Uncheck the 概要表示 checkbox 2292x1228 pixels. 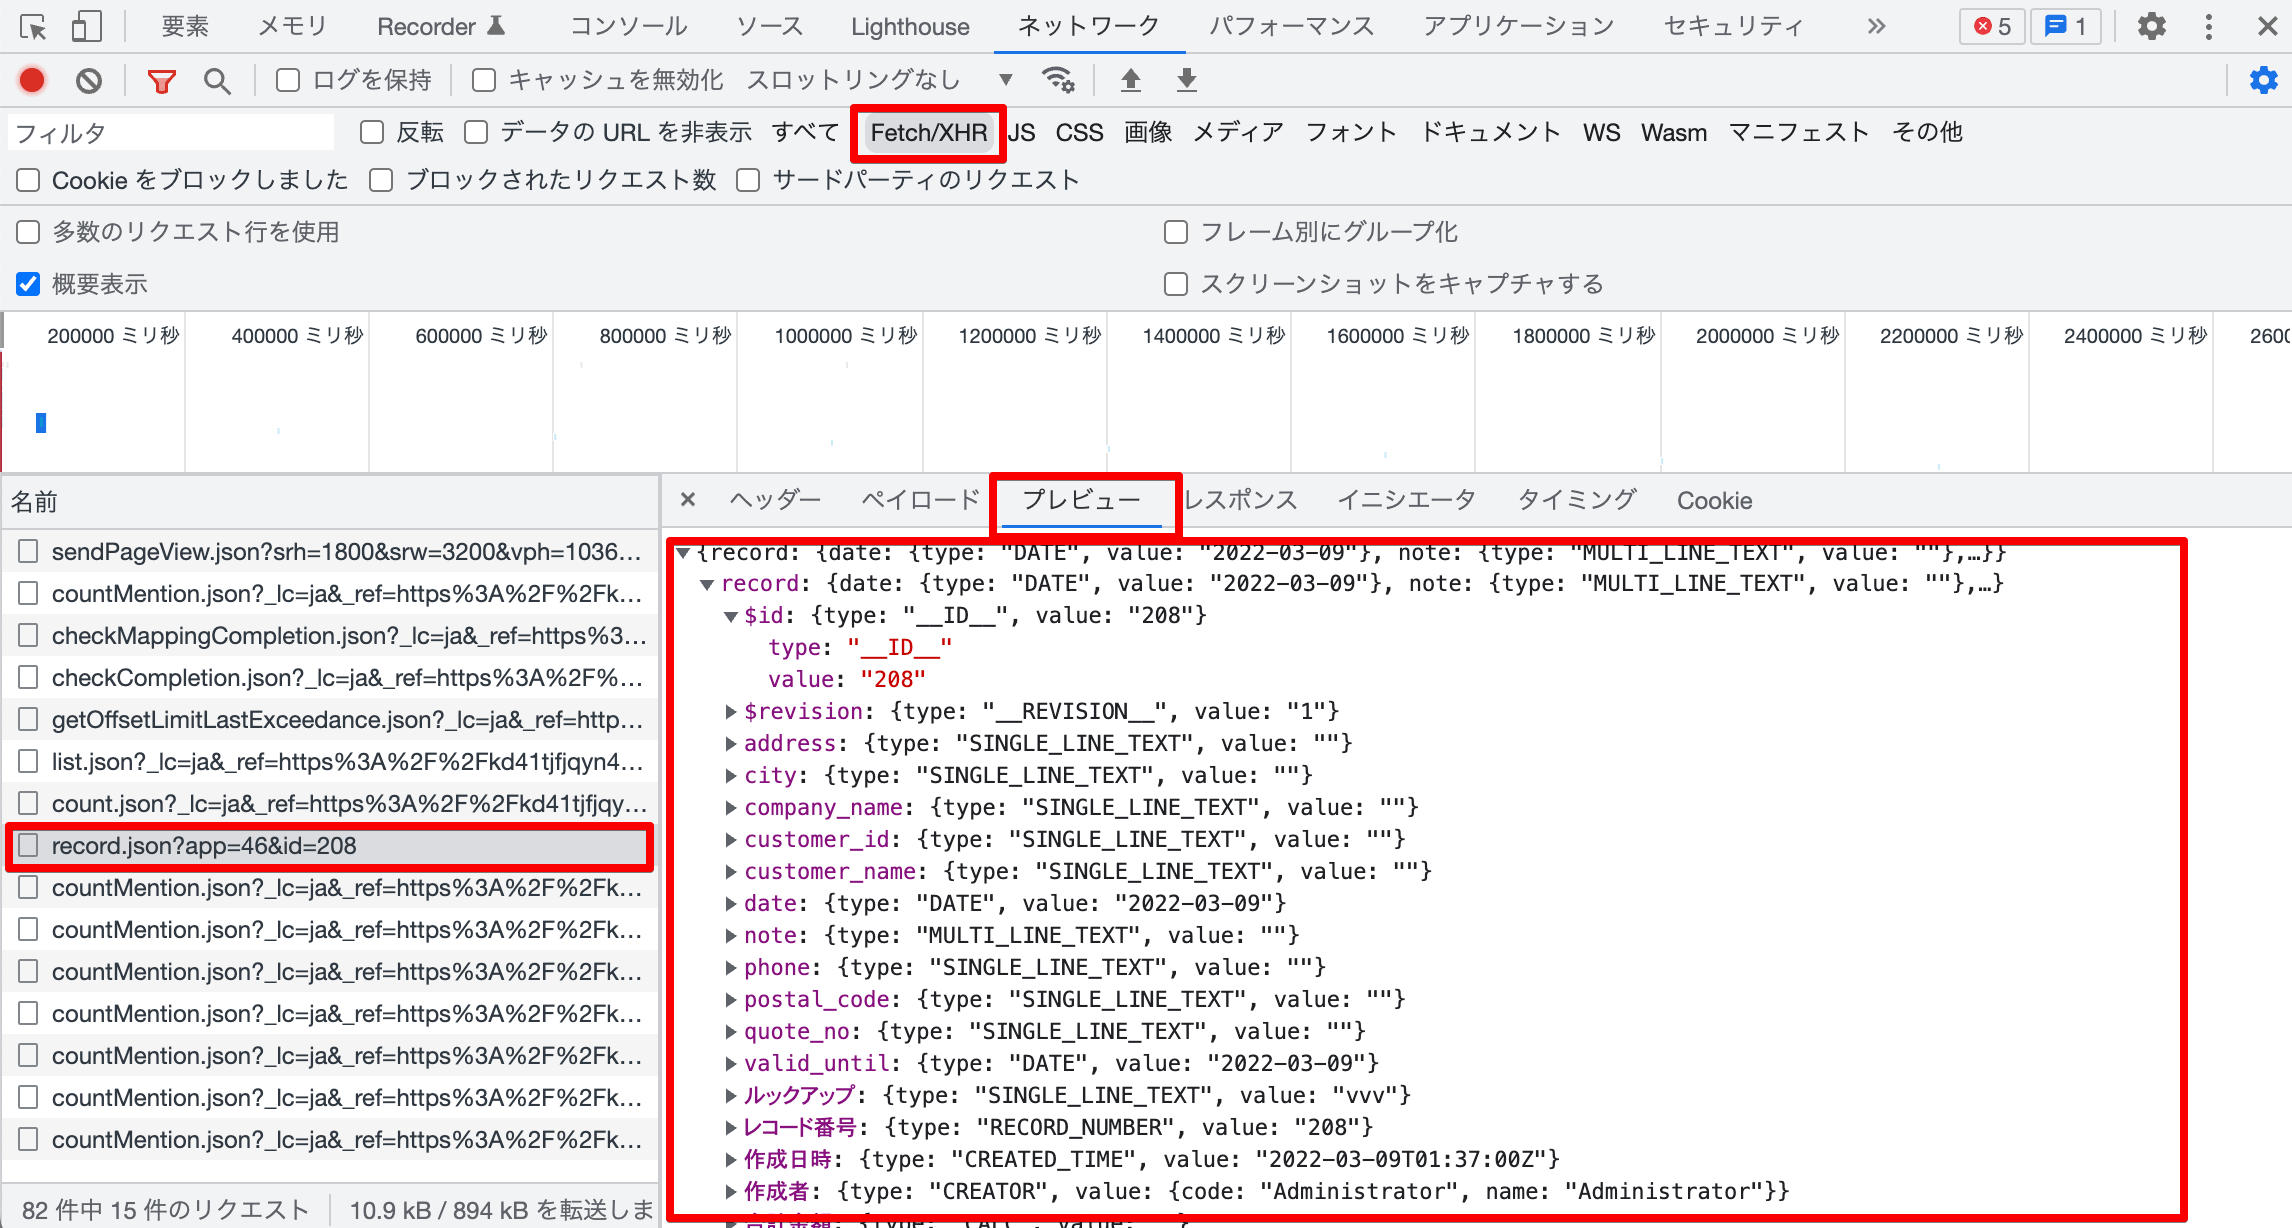tap(28, 284)
